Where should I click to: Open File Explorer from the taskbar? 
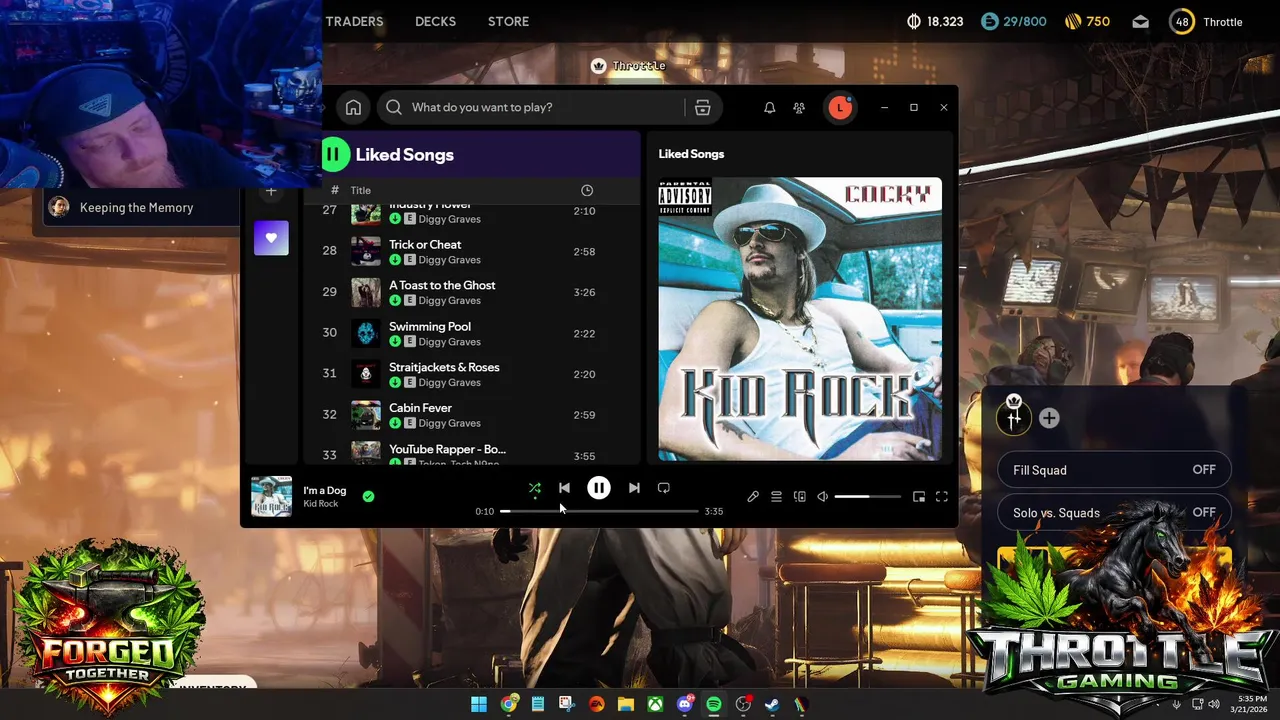click(626, 704)
